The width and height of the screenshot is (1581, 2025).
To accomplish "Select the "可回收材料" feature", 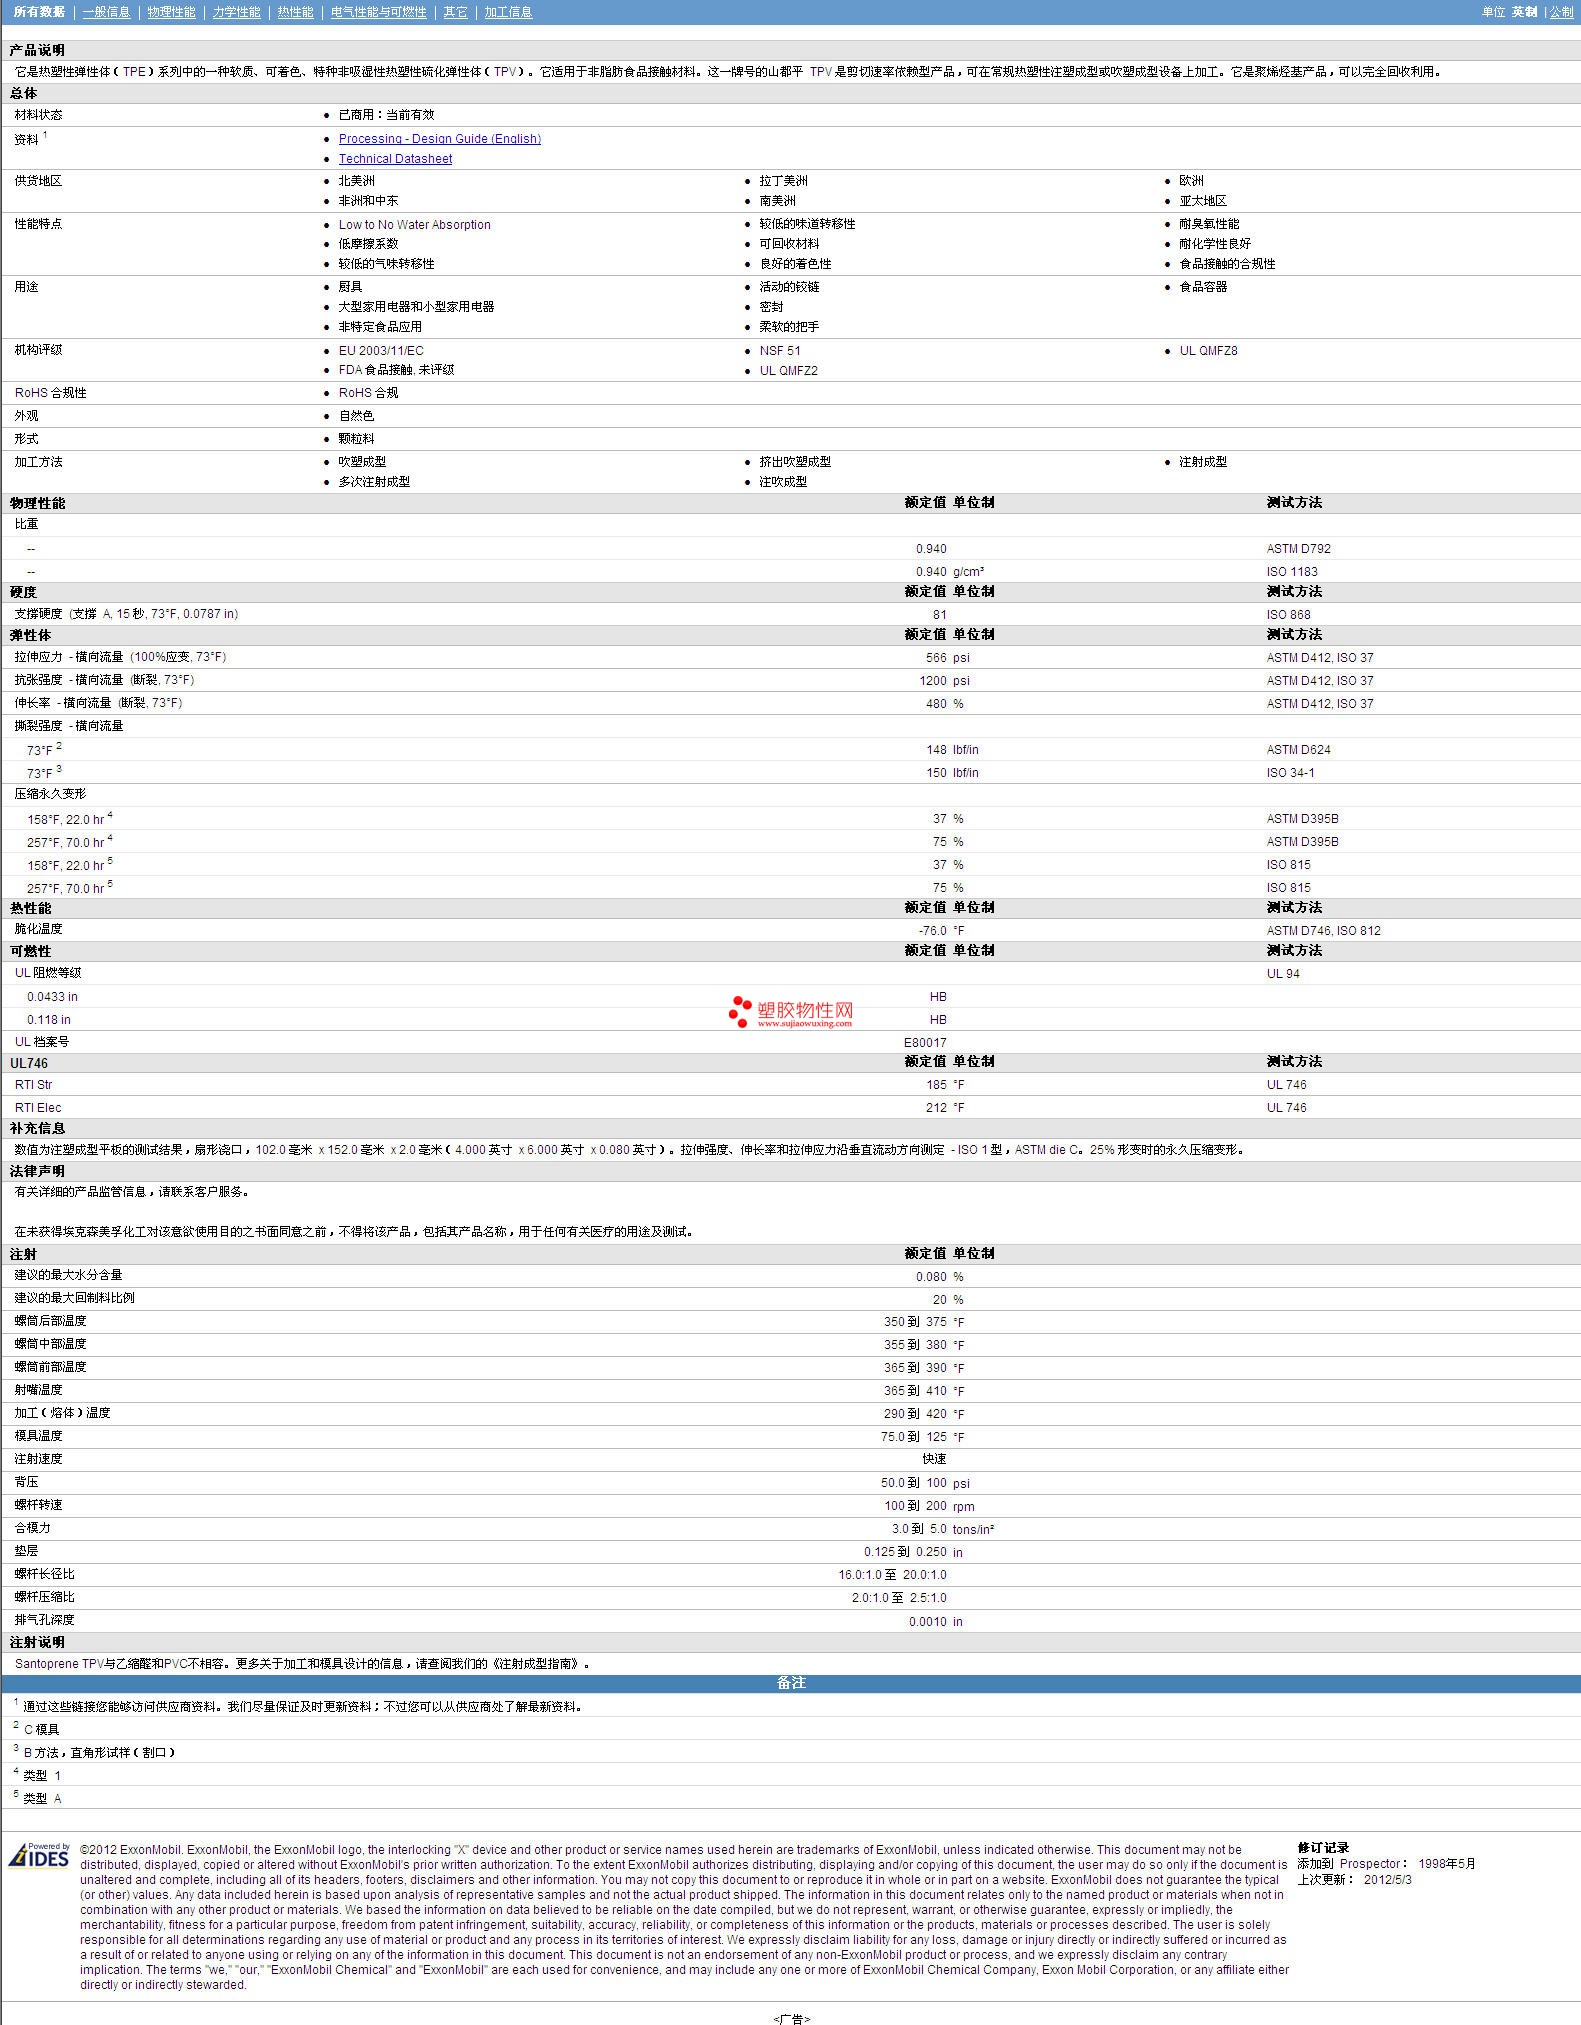I will point(789,244).
